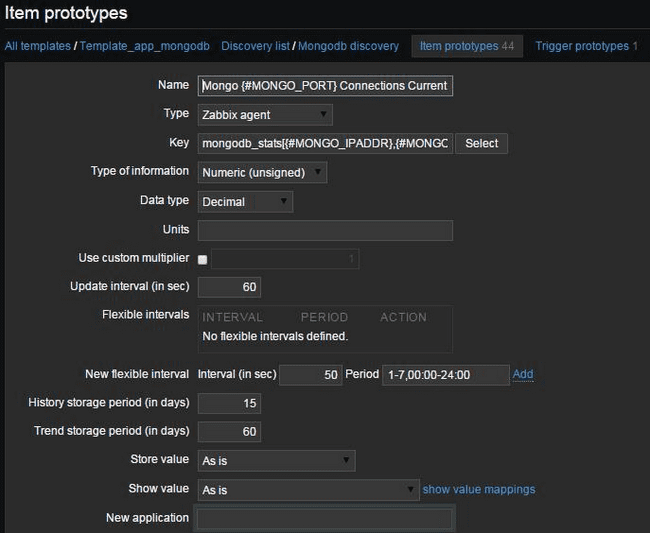Toggle the Use custom multiplier checkbox
This screenshot has height=533, width=652.
click(x=203, y=260)
